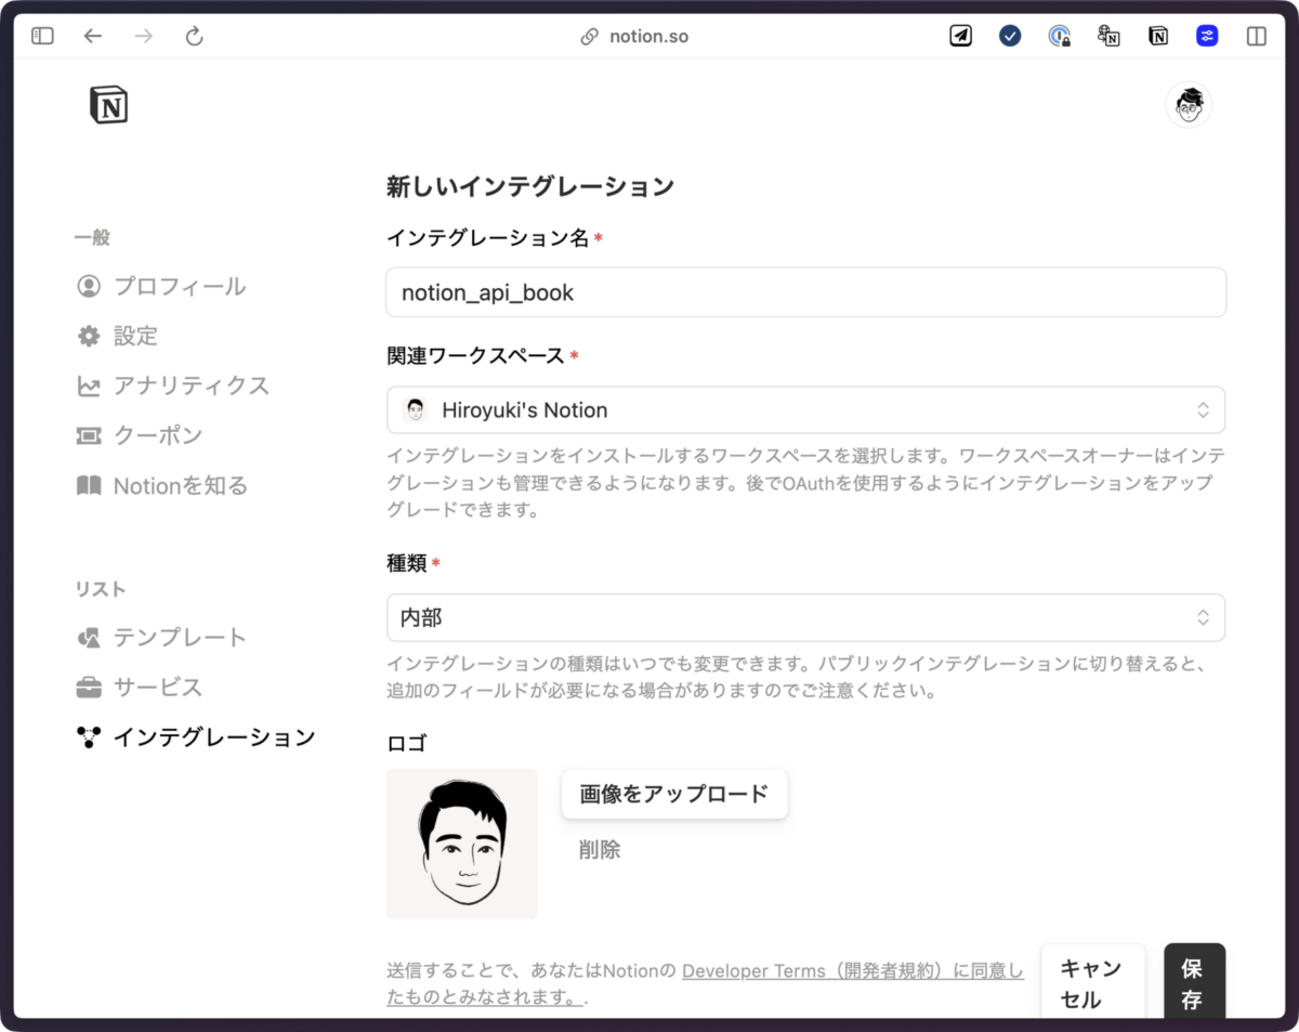This screenshot has width=1299, height=1032.
Task: Open the 関連ワークスペース workspace selector
Action: tap(805, 410)
